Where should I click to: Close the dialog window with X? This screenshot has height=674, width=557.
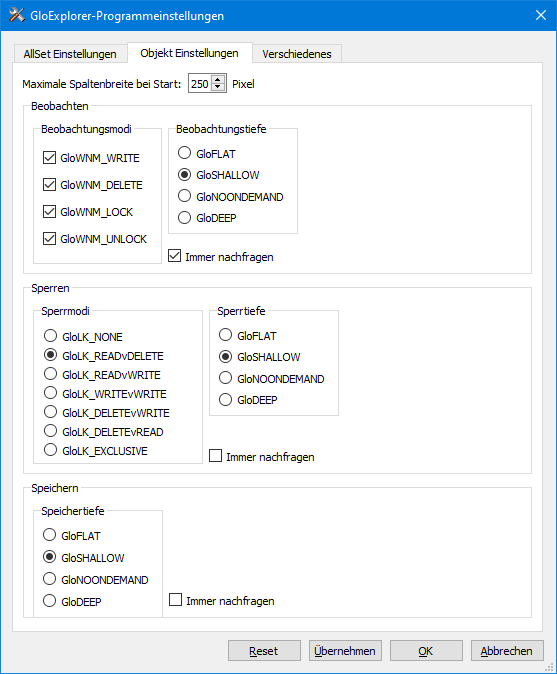tap(541, 15)
